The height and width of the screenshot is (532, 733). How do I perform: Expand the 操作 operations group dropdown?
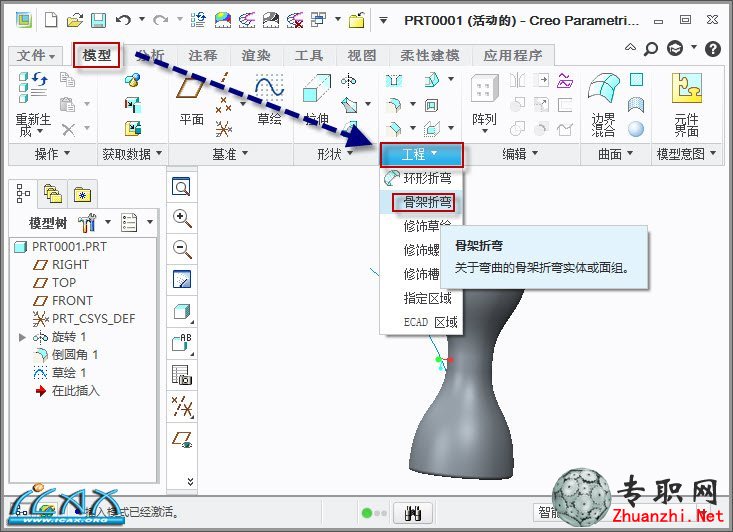pos(52,154)
